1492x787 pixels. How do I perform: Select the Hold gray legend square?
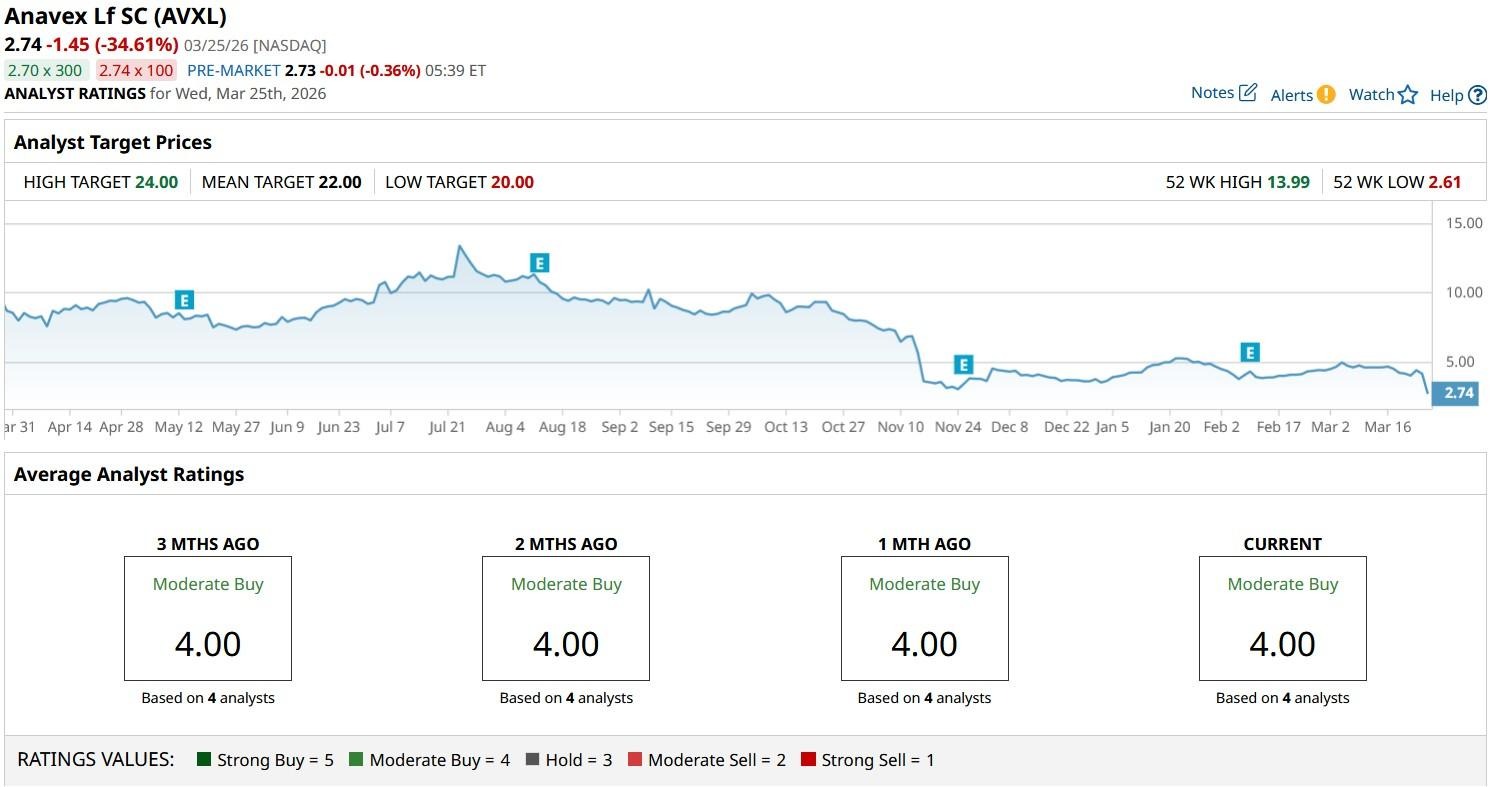click(533, 760)
